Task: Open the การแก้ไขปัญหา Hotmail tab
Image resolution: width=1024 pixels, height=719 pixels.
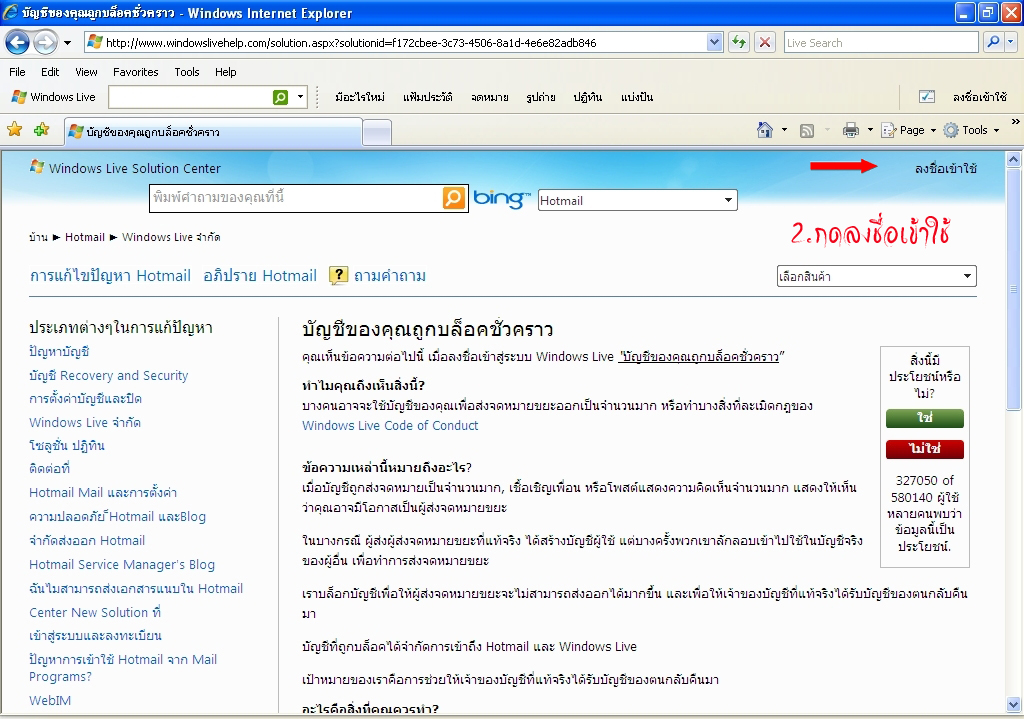Action: click(110, 276)
